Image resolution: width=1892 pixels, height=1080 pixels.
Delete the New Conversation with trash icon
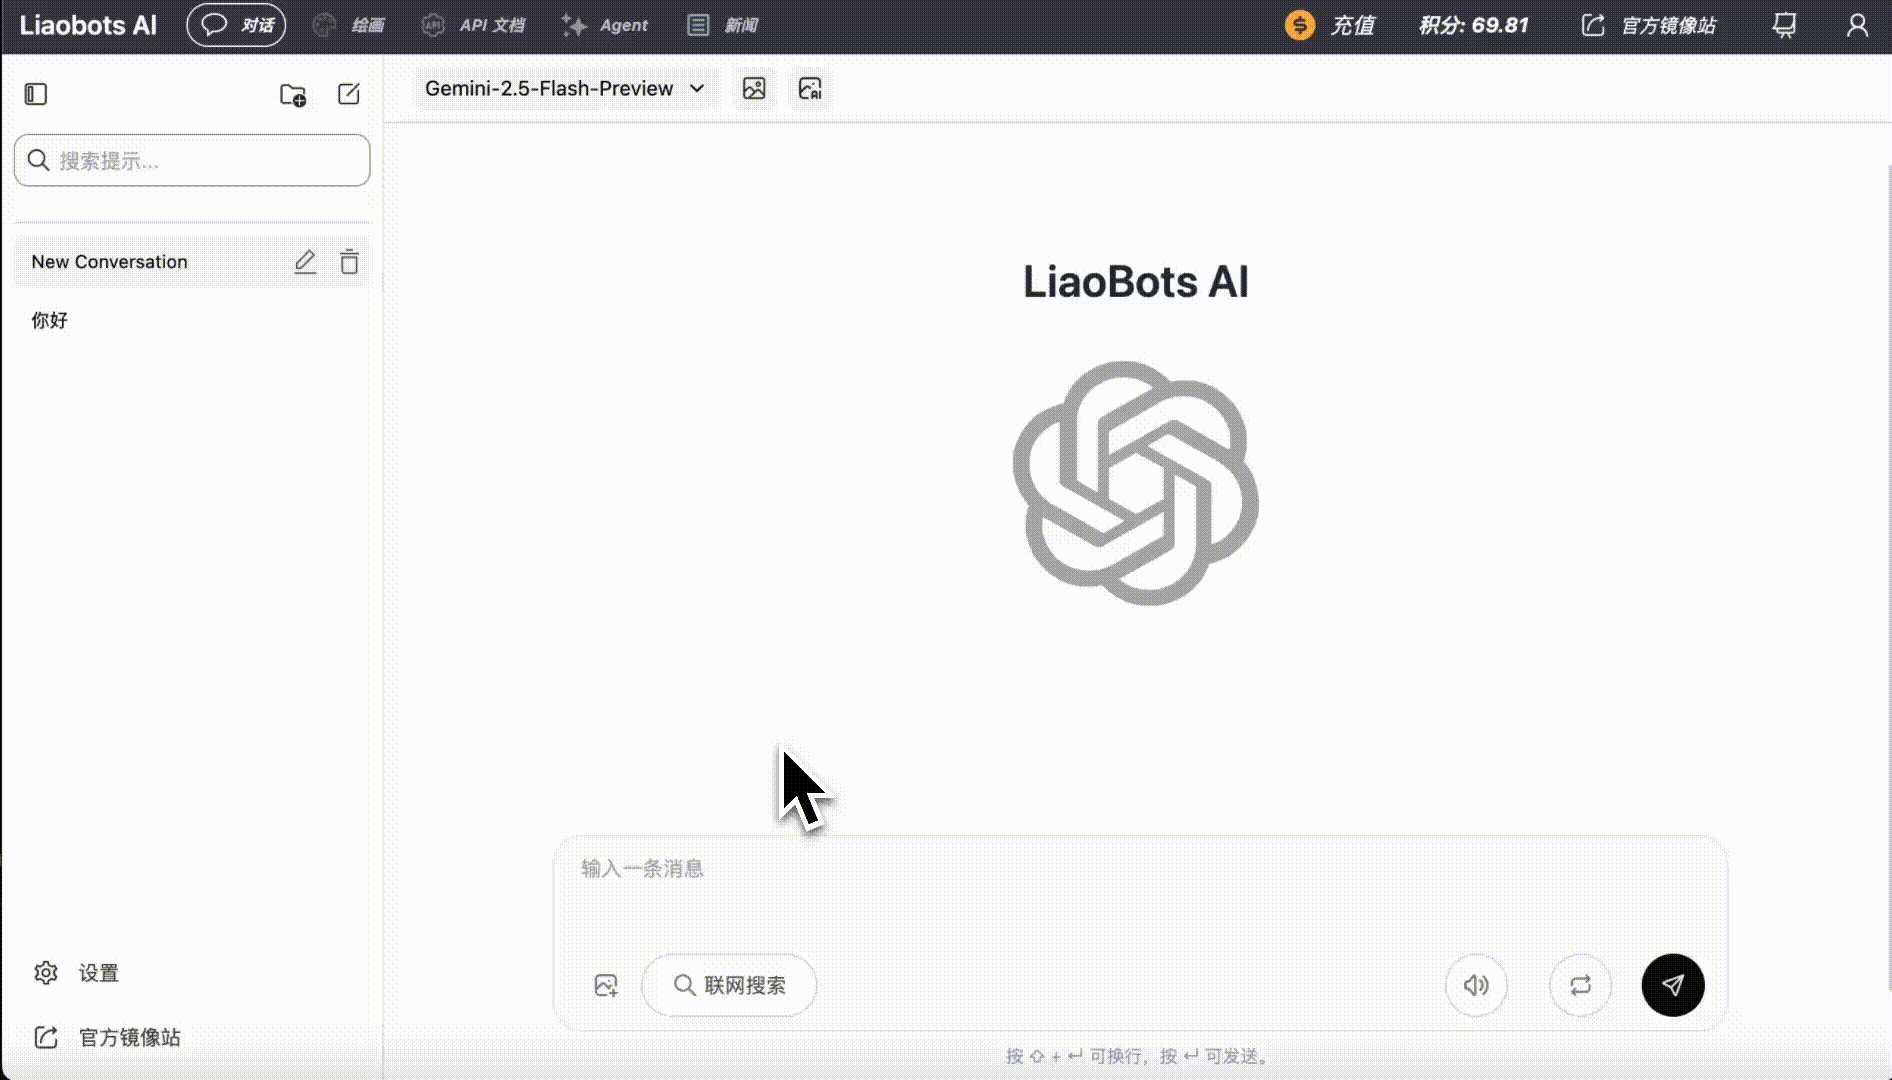(349, 261)
